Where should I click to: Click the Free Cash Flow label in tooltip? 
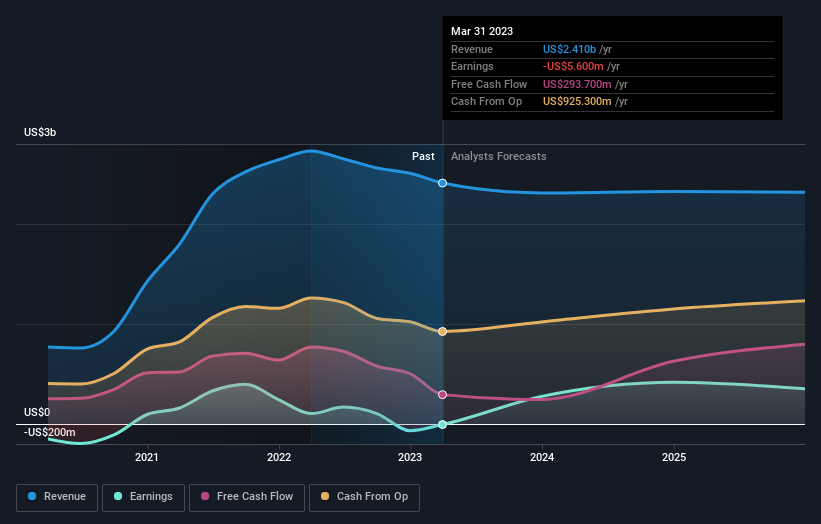tap(489, 84)
